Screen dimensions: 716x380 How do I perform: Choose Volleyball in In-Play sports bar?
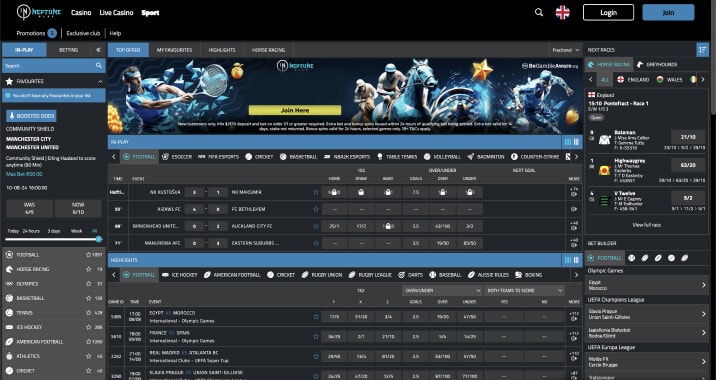tap(442, 157)
